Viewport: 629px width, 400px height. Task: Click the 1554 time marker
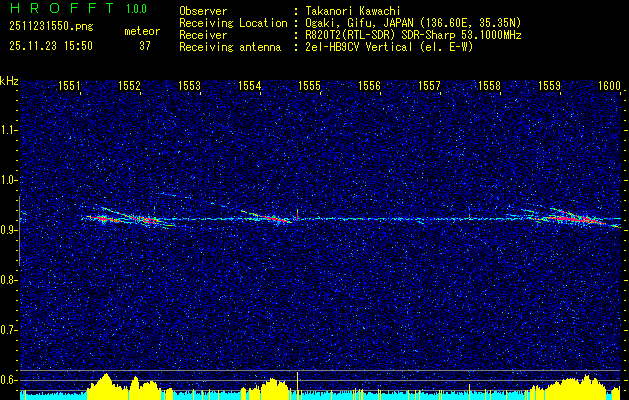[x=250, y=85]
